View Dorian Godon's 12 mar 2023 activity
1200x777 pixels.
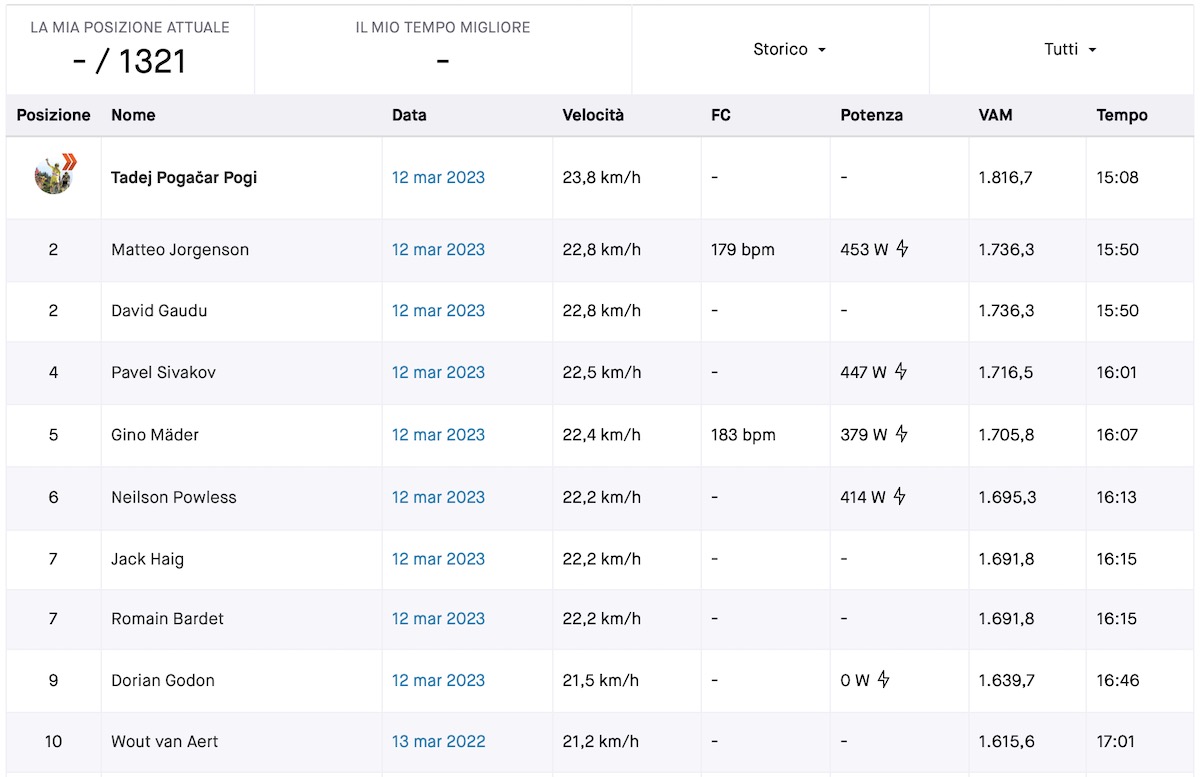pyautogui.click(x=438, y=681)
